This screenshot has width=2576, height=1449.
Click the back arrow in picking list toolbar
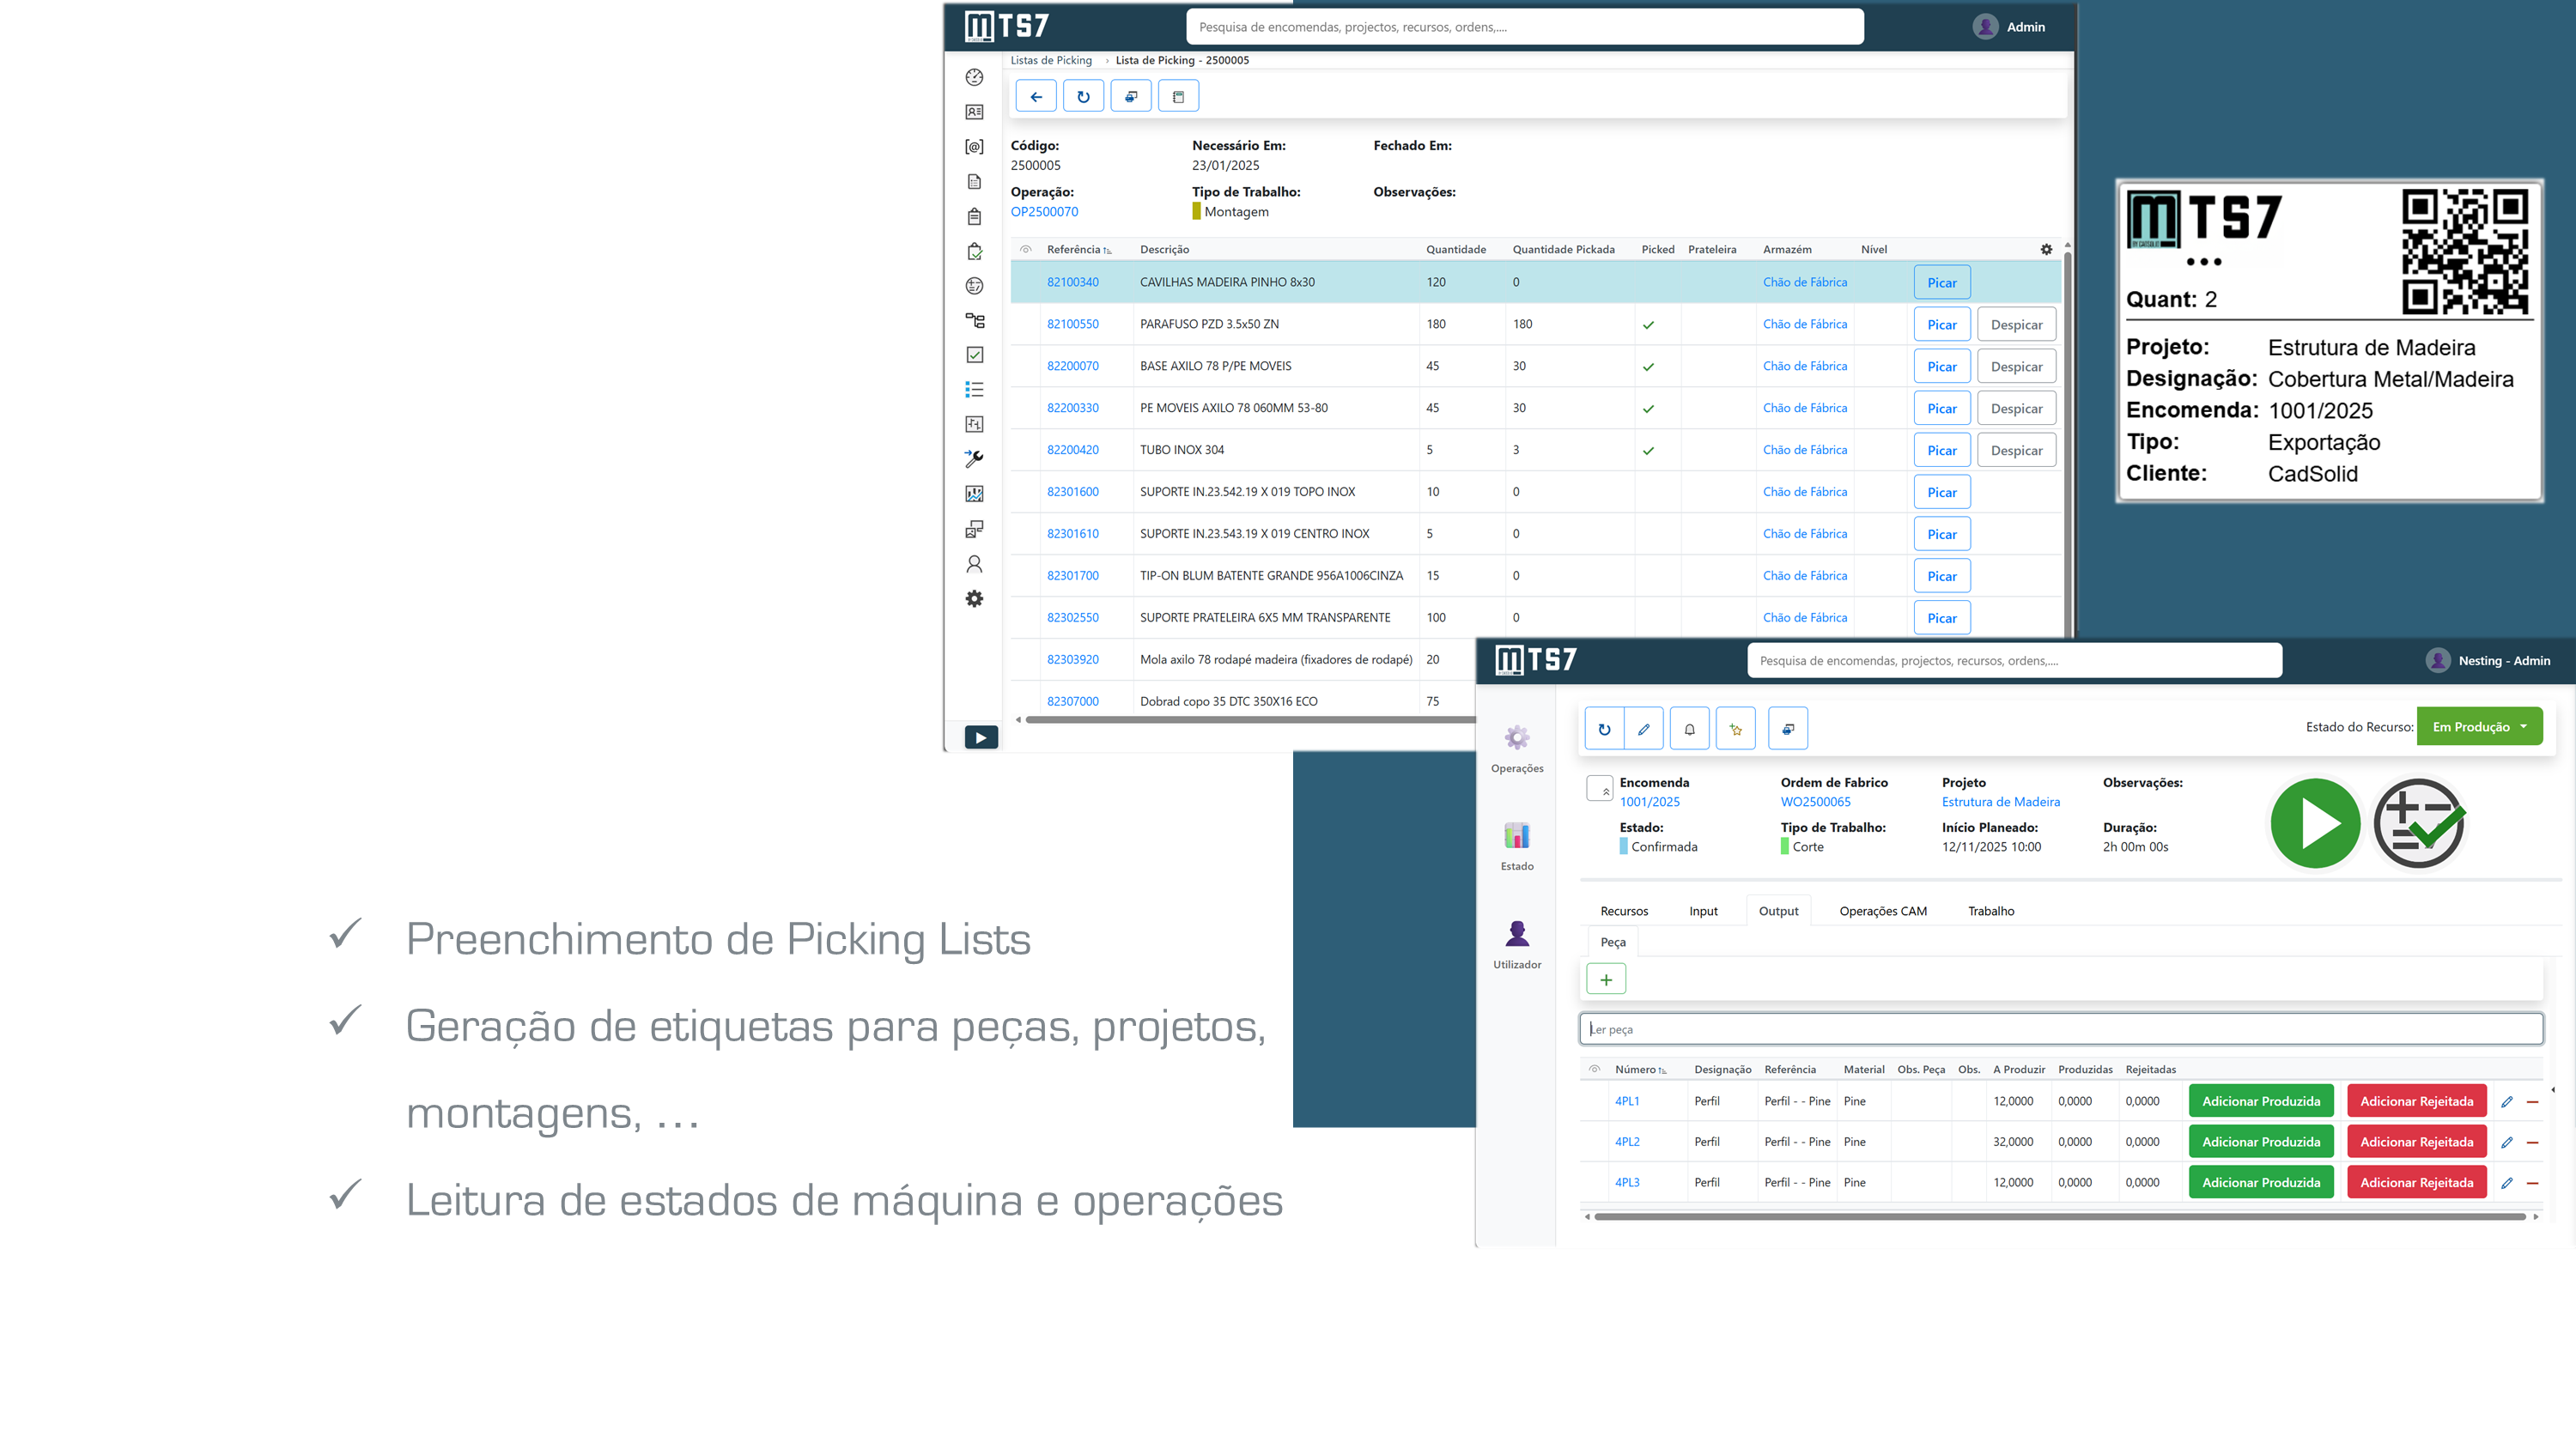point(1035,97)
